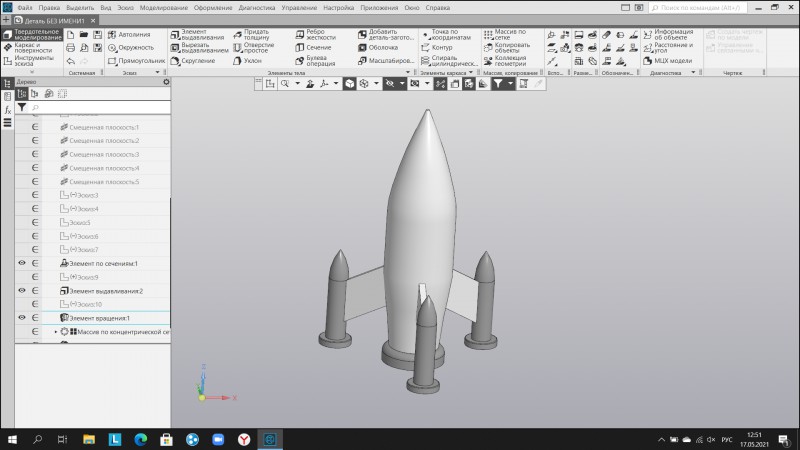Click the Спираль цилиндрическая tool
The width and height of the screenshot is (800, 450).
pos(449,61)
